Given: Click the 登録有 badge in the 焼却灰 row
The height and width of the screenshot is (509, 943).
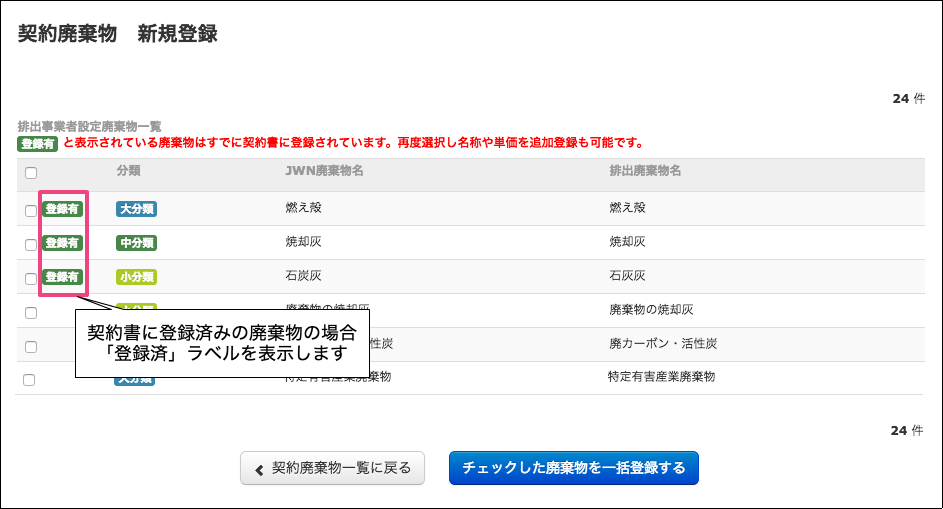Looking at the screenshot, I should [x=62, y=243].
